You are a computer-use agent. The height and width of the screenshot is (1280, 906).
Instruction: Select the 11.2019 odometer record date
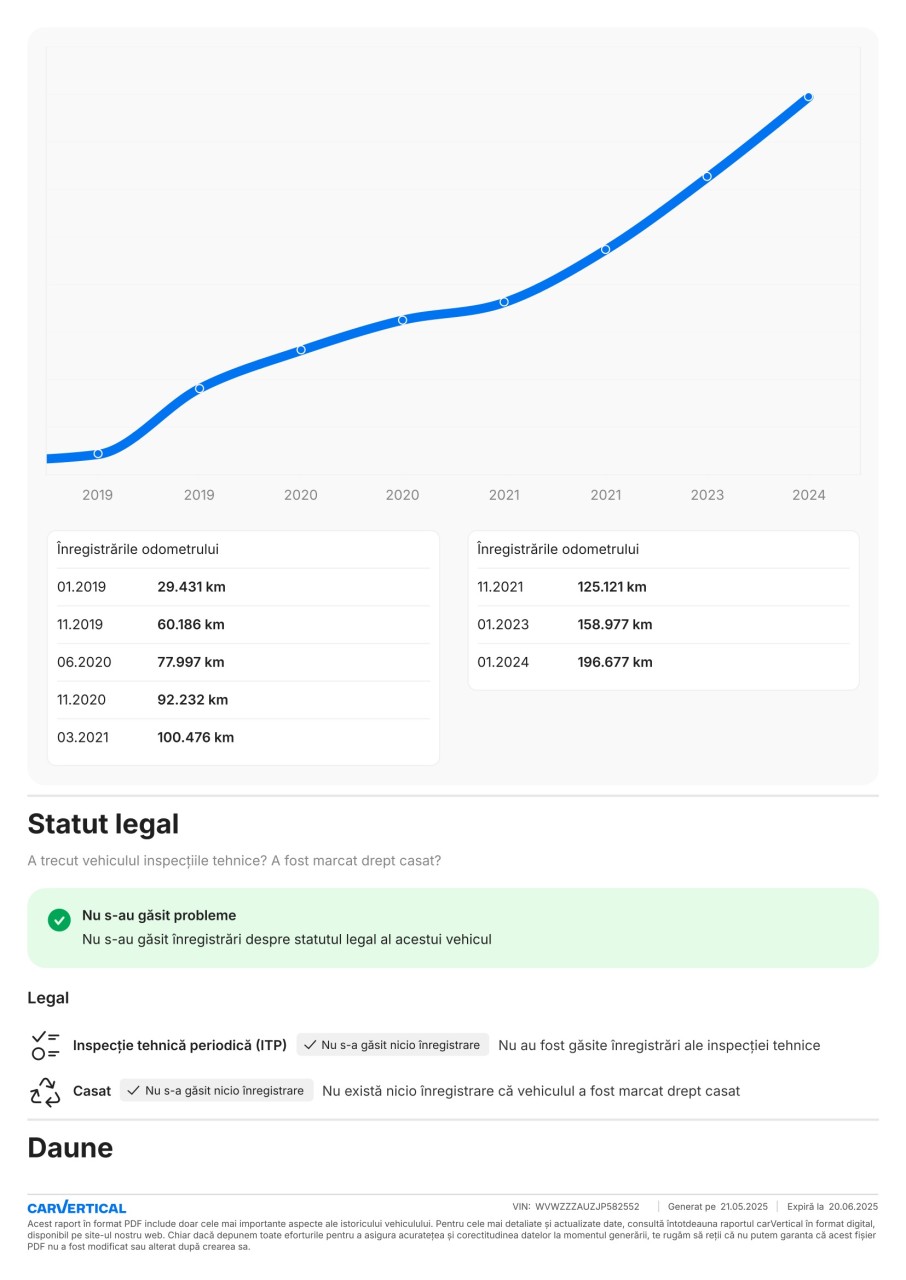[x=80, y=625]
